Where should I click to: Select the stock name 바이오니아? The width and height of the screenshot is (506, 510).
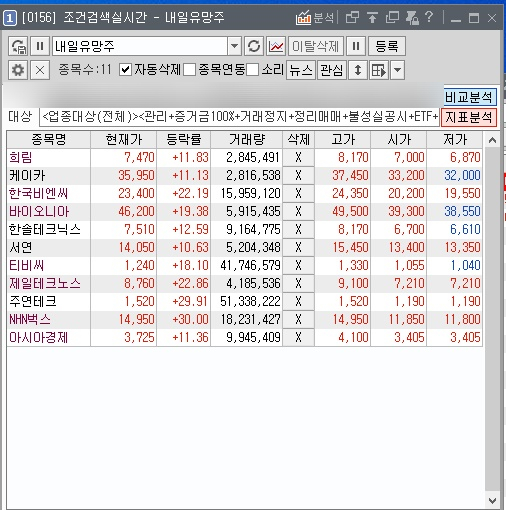click(x=39, y=211)
